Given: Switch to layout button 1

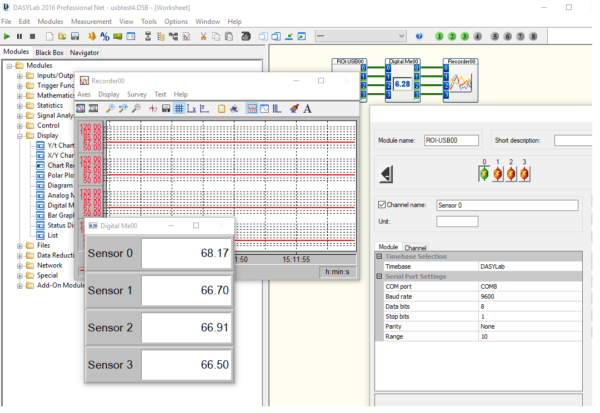Looking at the screenshot, I should [x=439, y=36].
